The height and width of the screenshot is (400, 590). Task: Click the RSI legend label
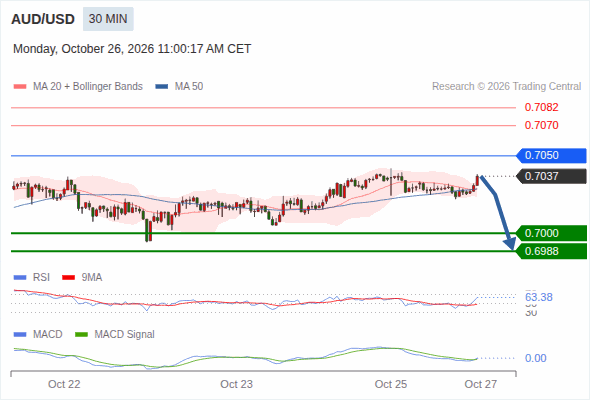41,278
